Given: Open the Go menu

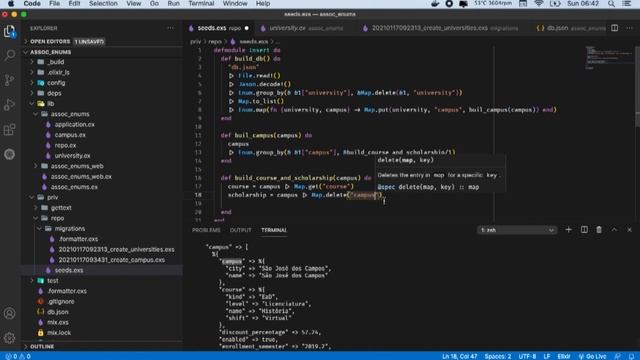Looking at the screenshot, I should coord(154,4).
